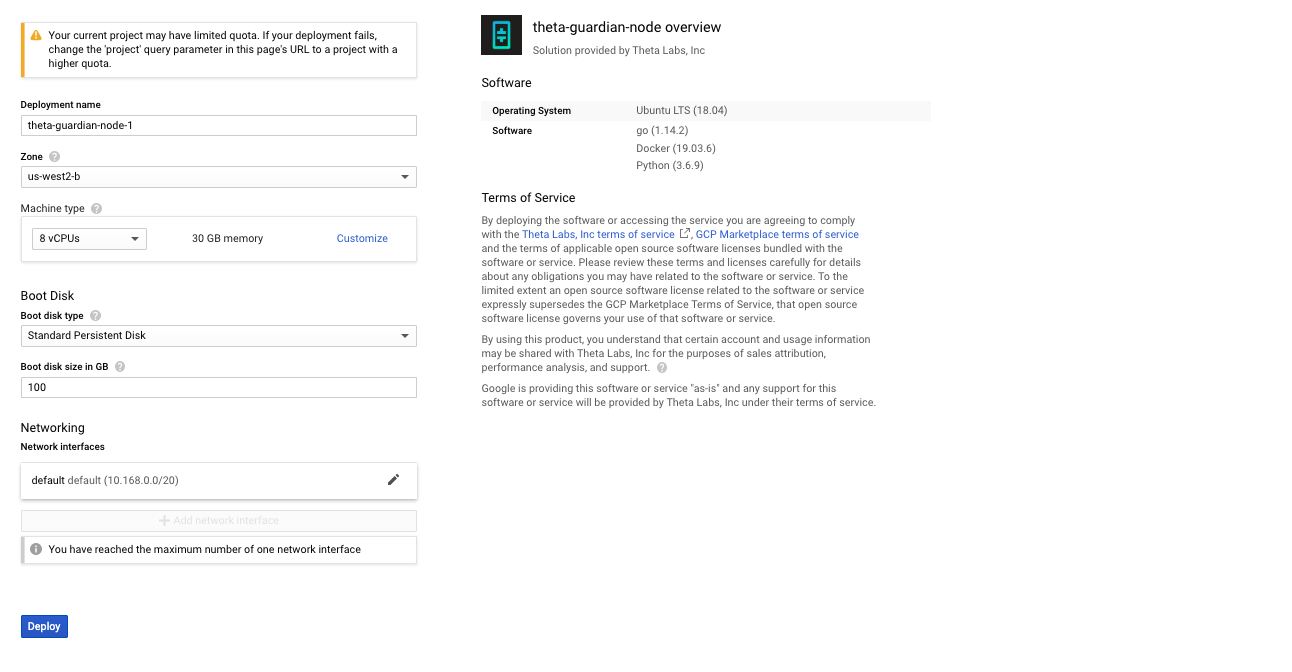Click the Deploy button

point(44,626)
